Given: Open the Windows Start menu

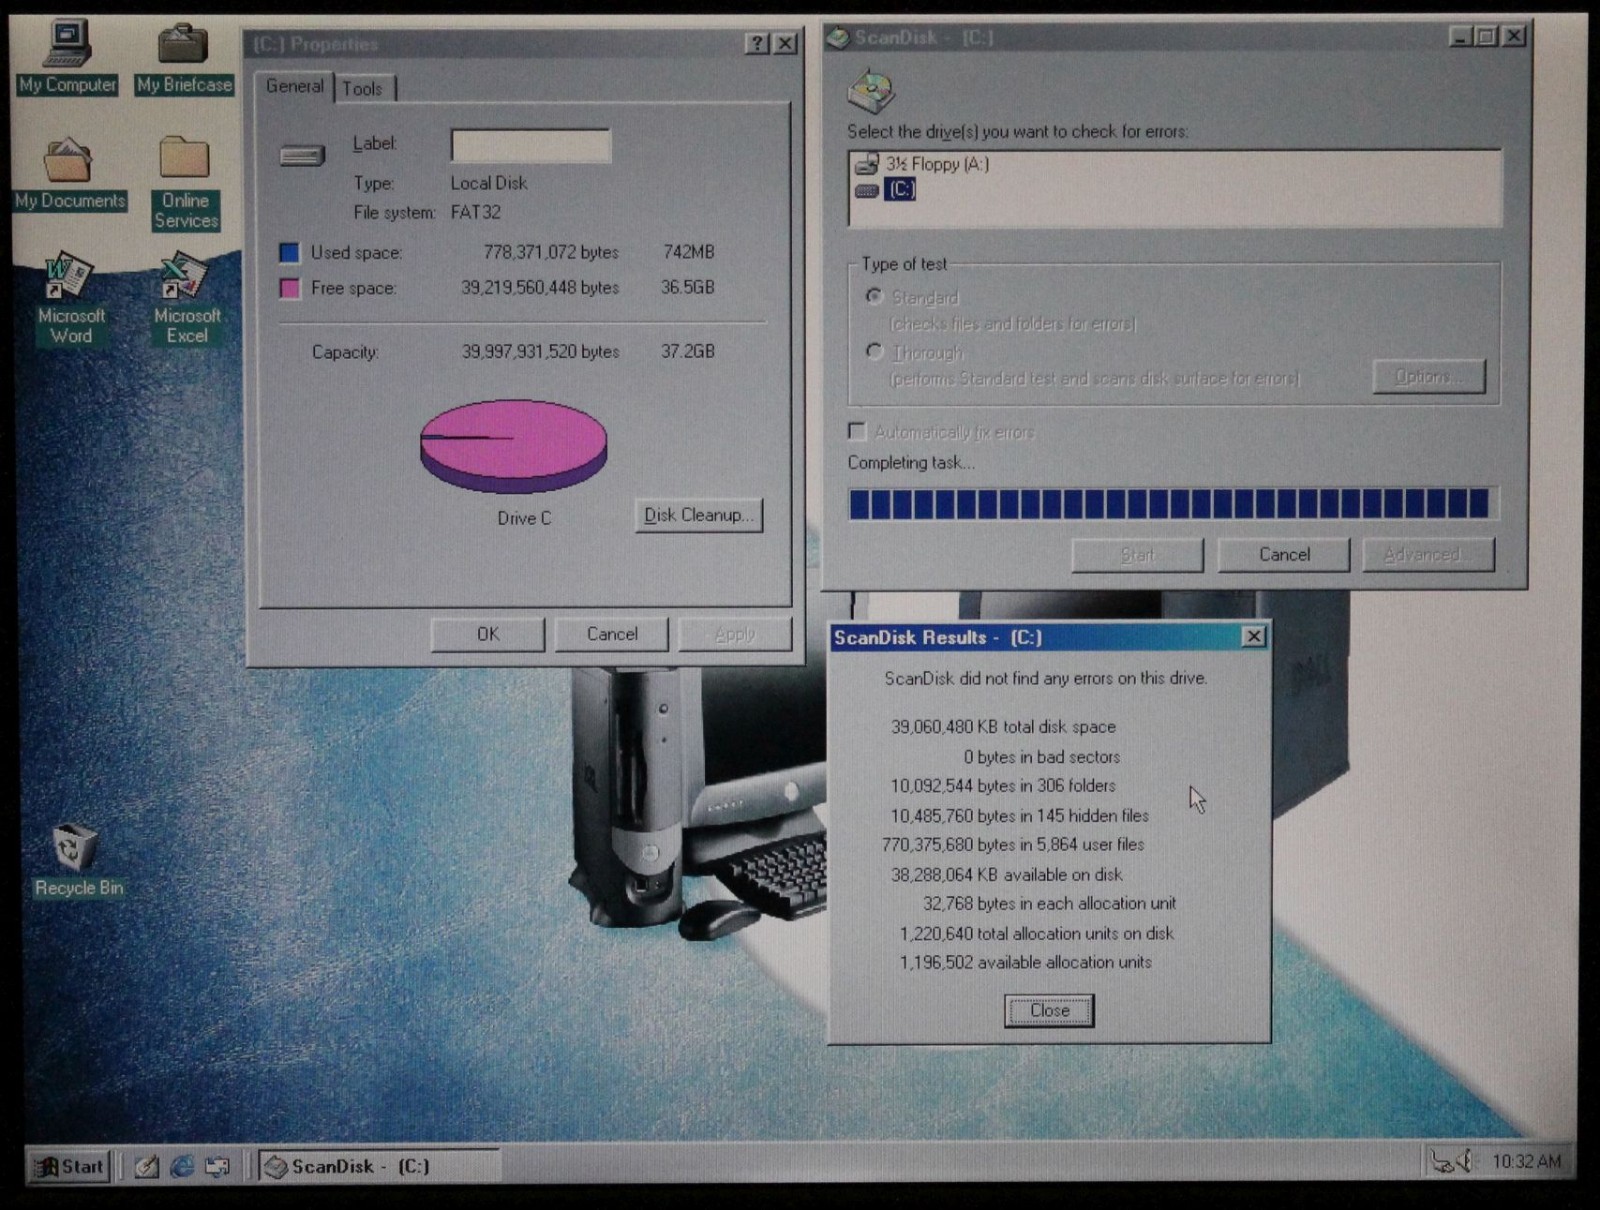Looking at the screenshot, I should coord(68,1166).
